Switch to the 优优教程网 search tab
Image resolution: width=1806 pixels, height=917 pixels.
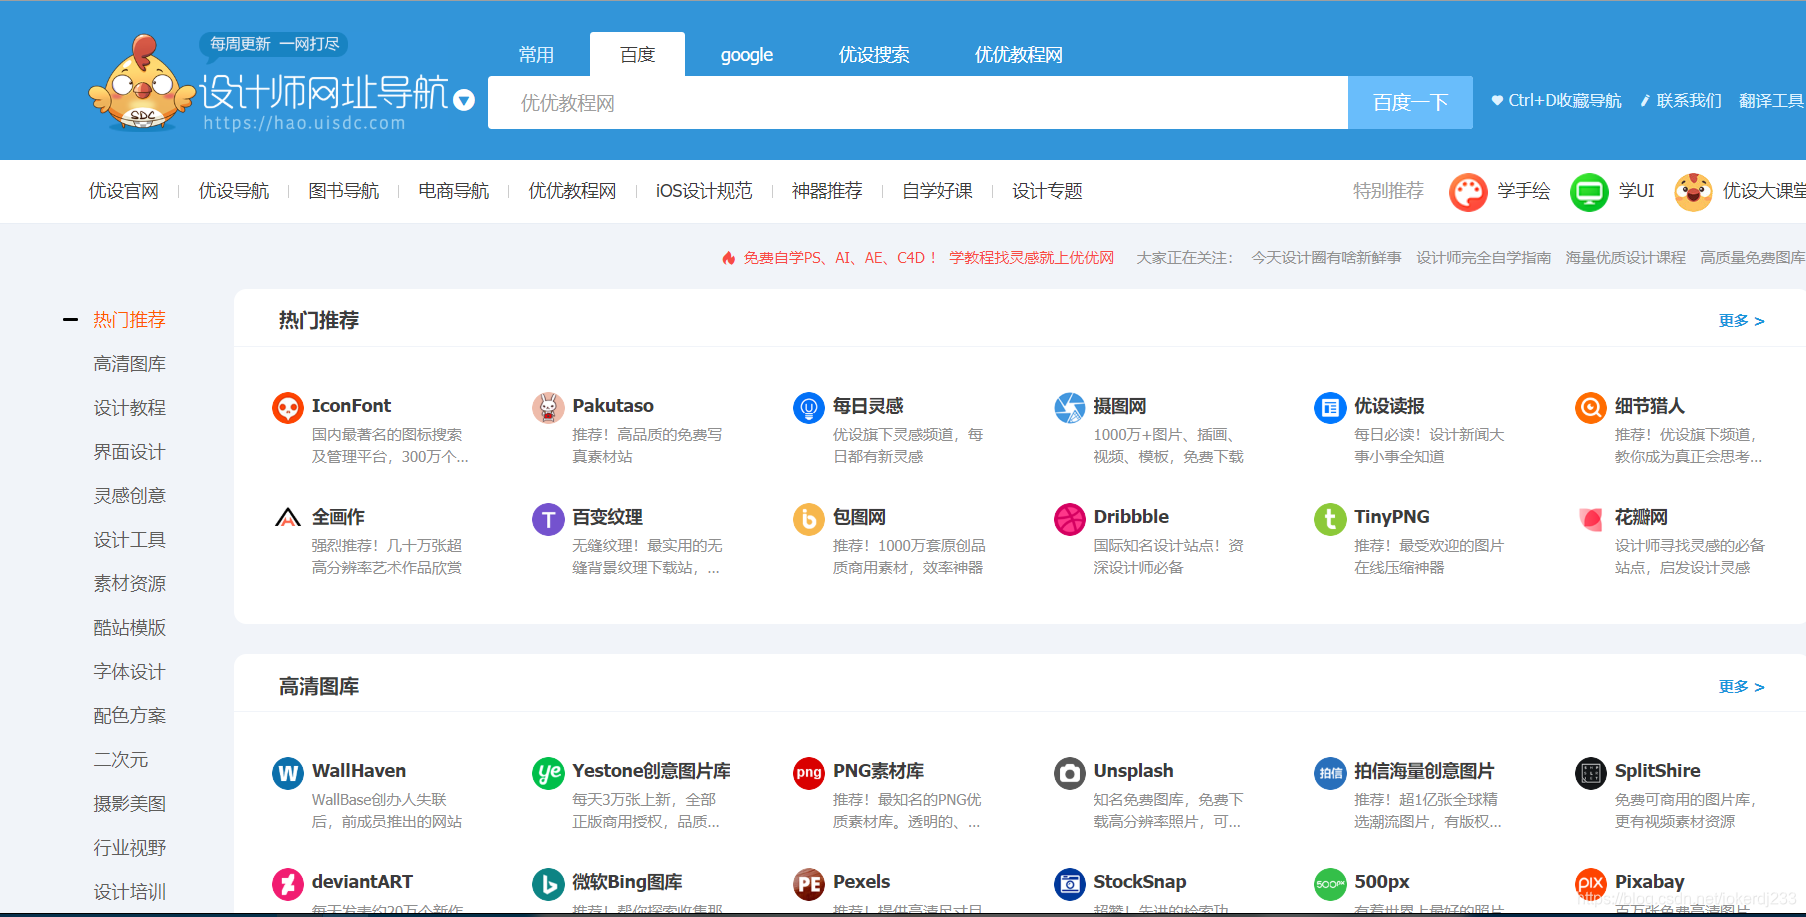1018,55
